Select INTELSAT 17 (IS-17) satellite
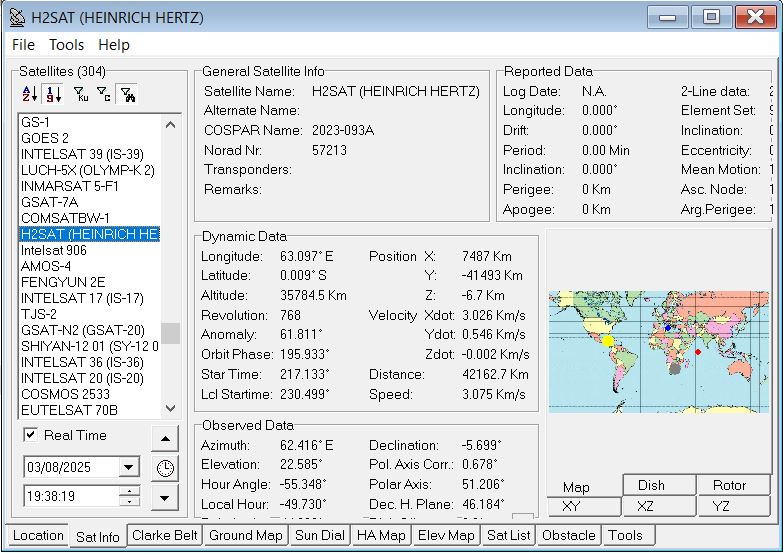 click(90, 298)
